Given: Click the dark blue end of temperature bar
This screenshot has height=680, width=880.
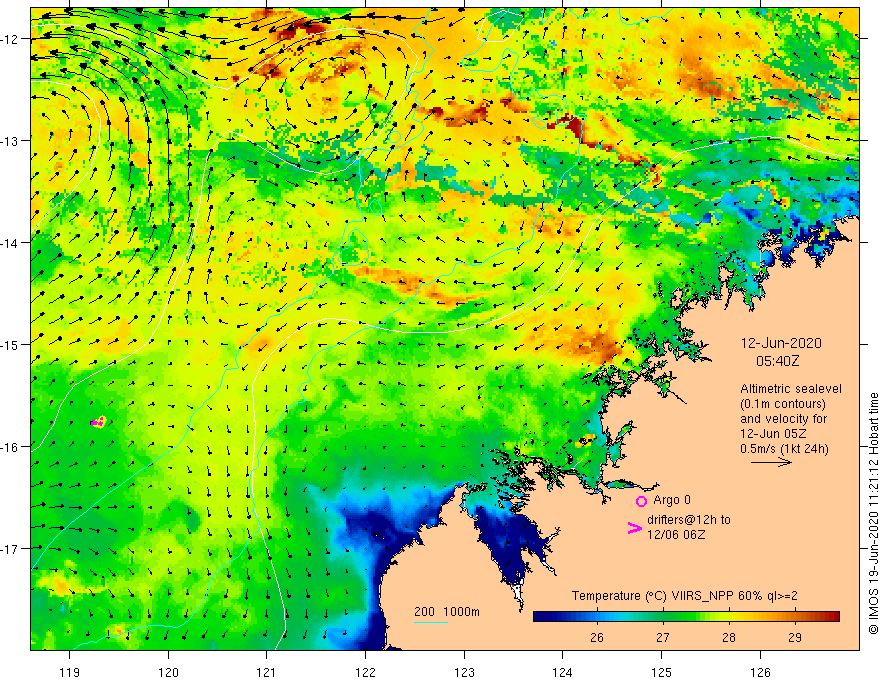Looking at the screenshot, I should coord(542,617).
